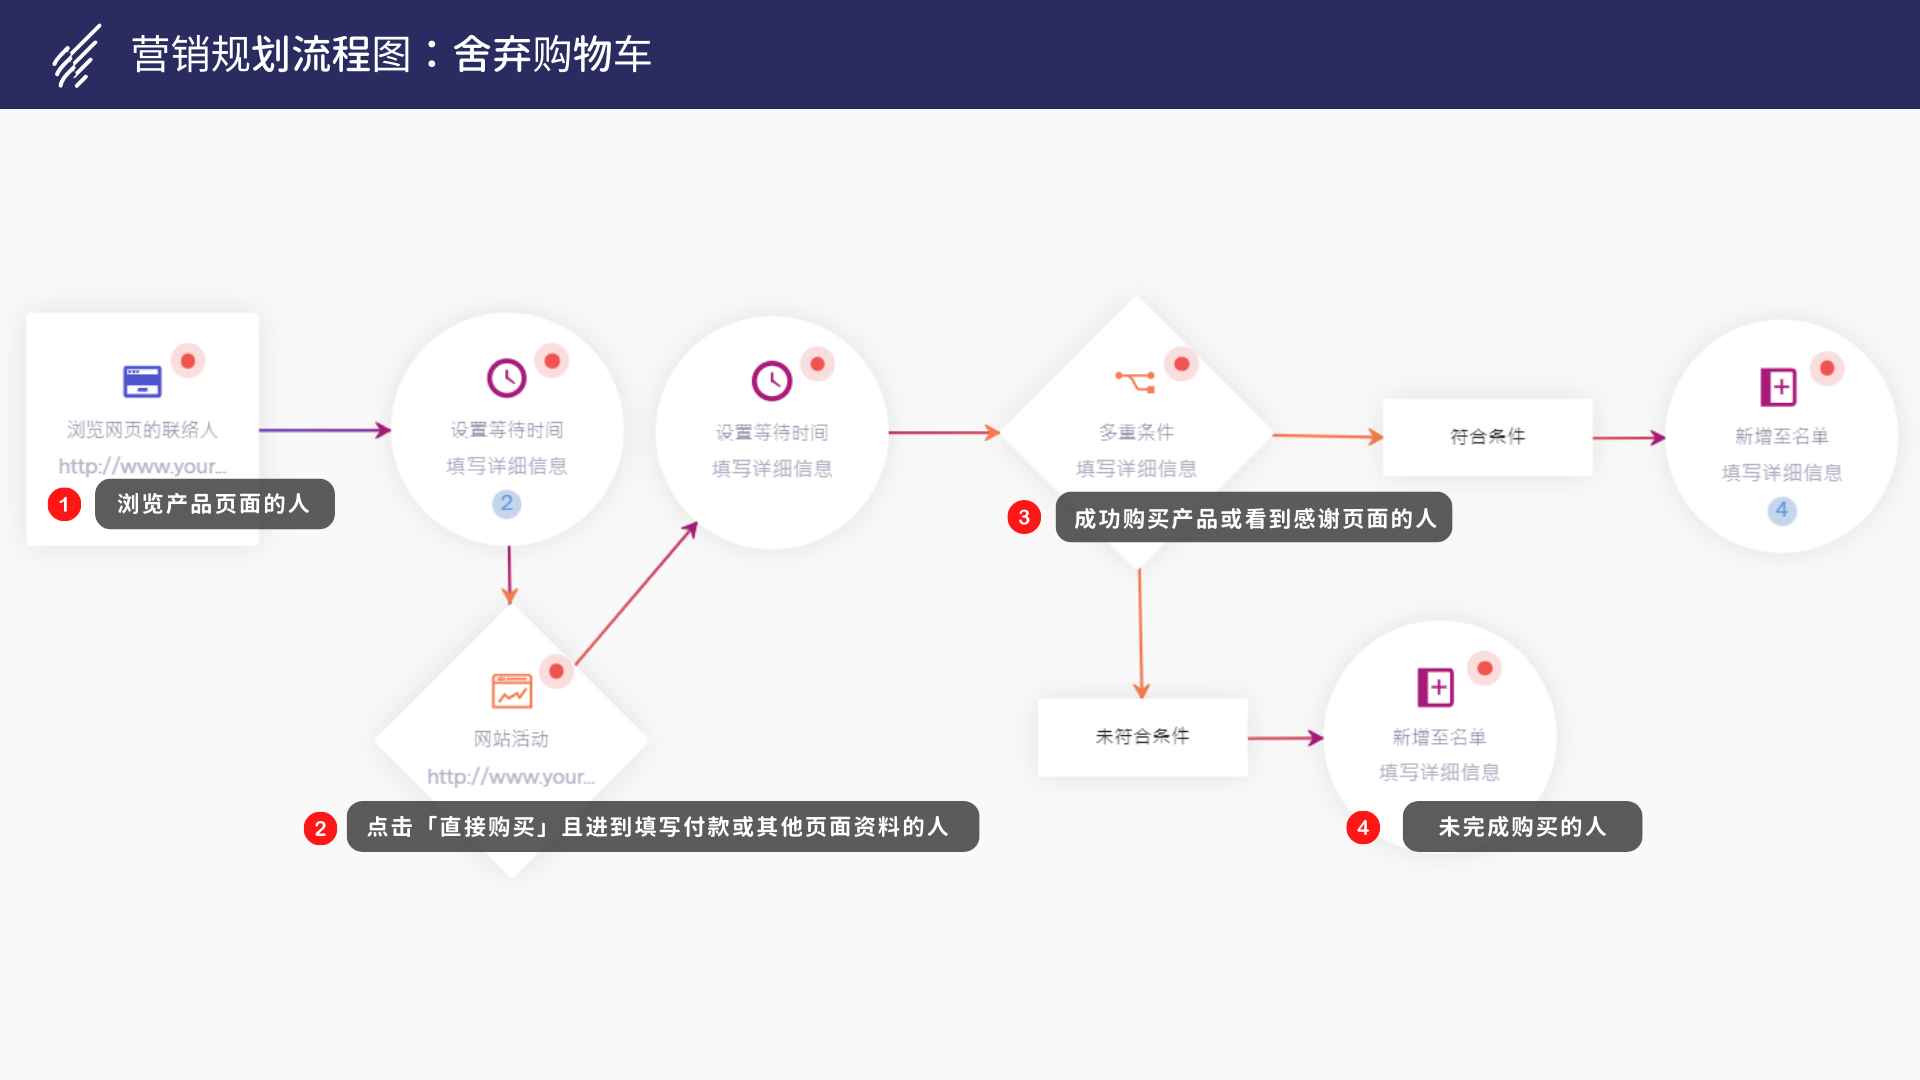The width and height of the screenshot is (1920, 1080).
Task: Click the 符合条件 box
Action: 1487,437
